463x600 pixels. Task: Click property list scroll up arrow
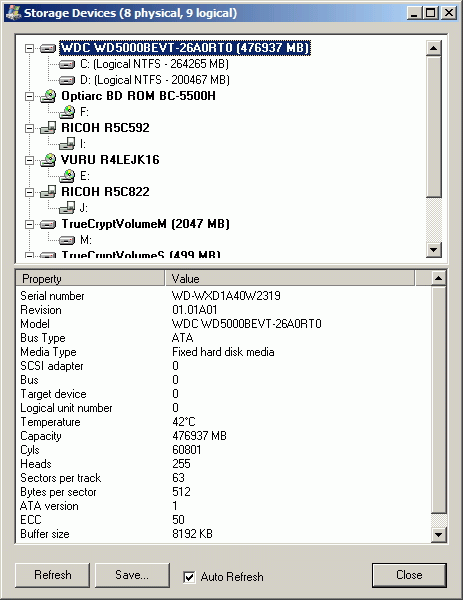(x=439, y=278)
